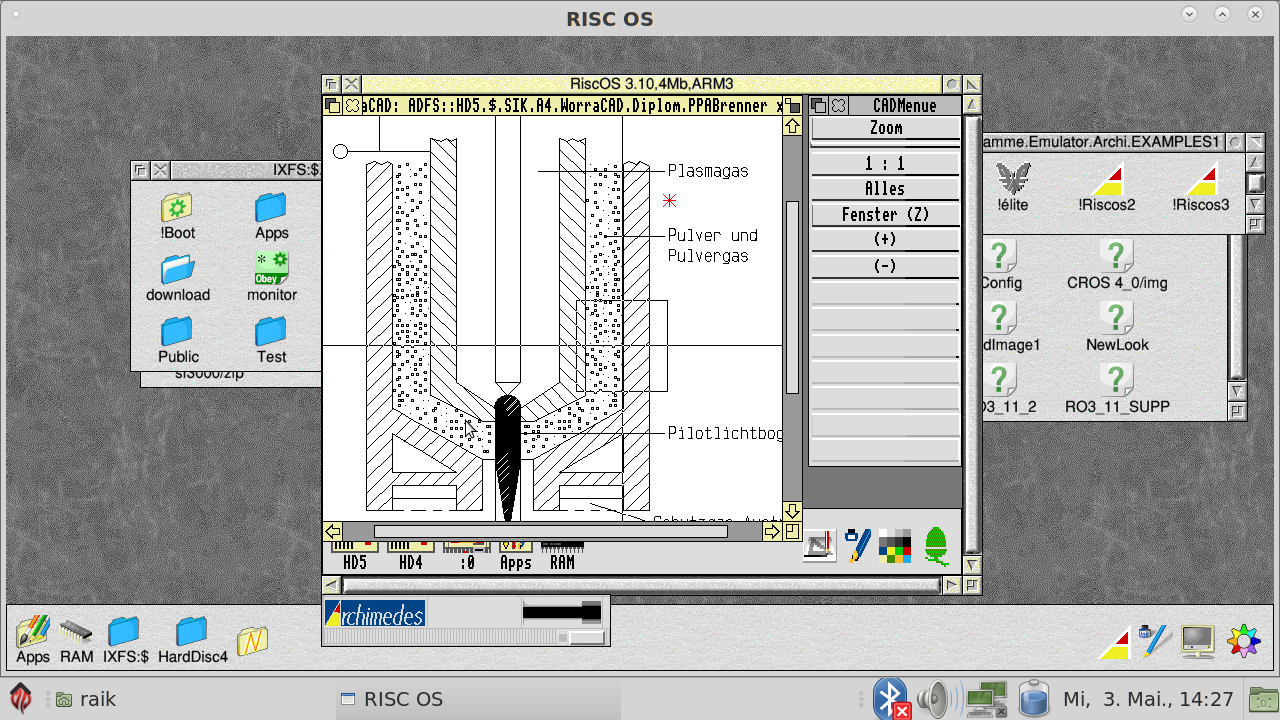Click the WorraCAD drawing board icon
The image size is (1280, 720).
pyautogui.click(x=819, y=545)
